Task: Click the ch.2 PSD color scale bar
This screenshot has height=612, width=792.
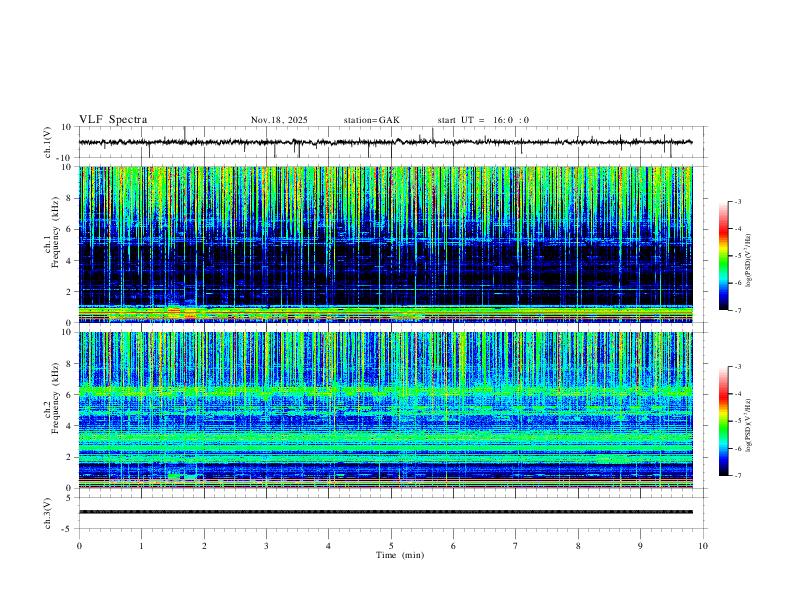Action: [724, 421]
